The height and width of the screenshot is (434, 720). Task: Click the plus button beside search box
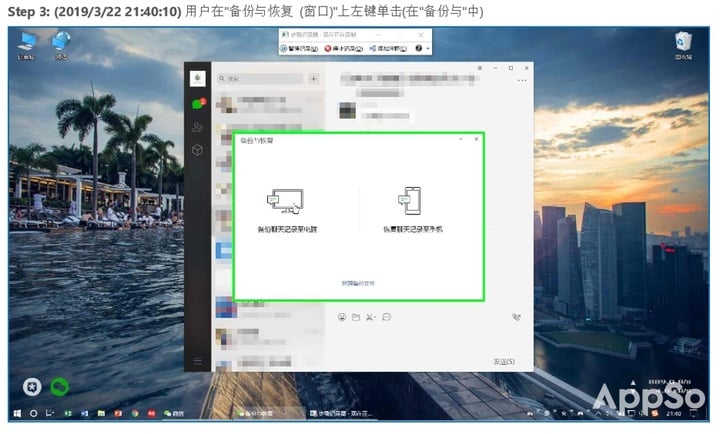coord(313,78)
